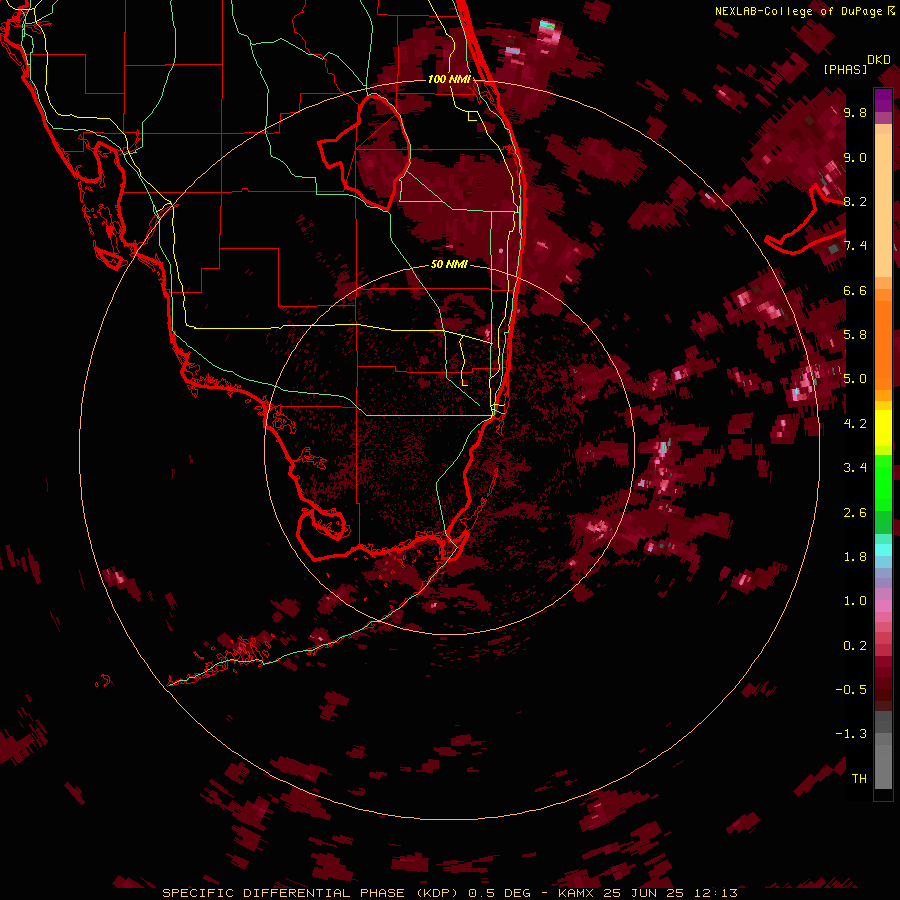Click the 1.8 color scale value
900x900 pixels.
pos(855,557)
